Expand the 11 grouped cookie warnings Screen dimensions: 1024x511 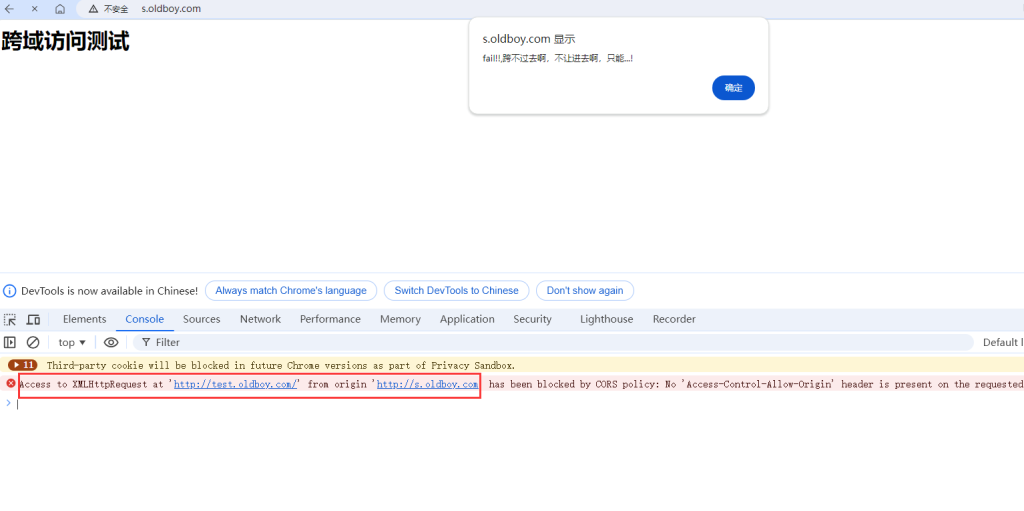(23, 365)
